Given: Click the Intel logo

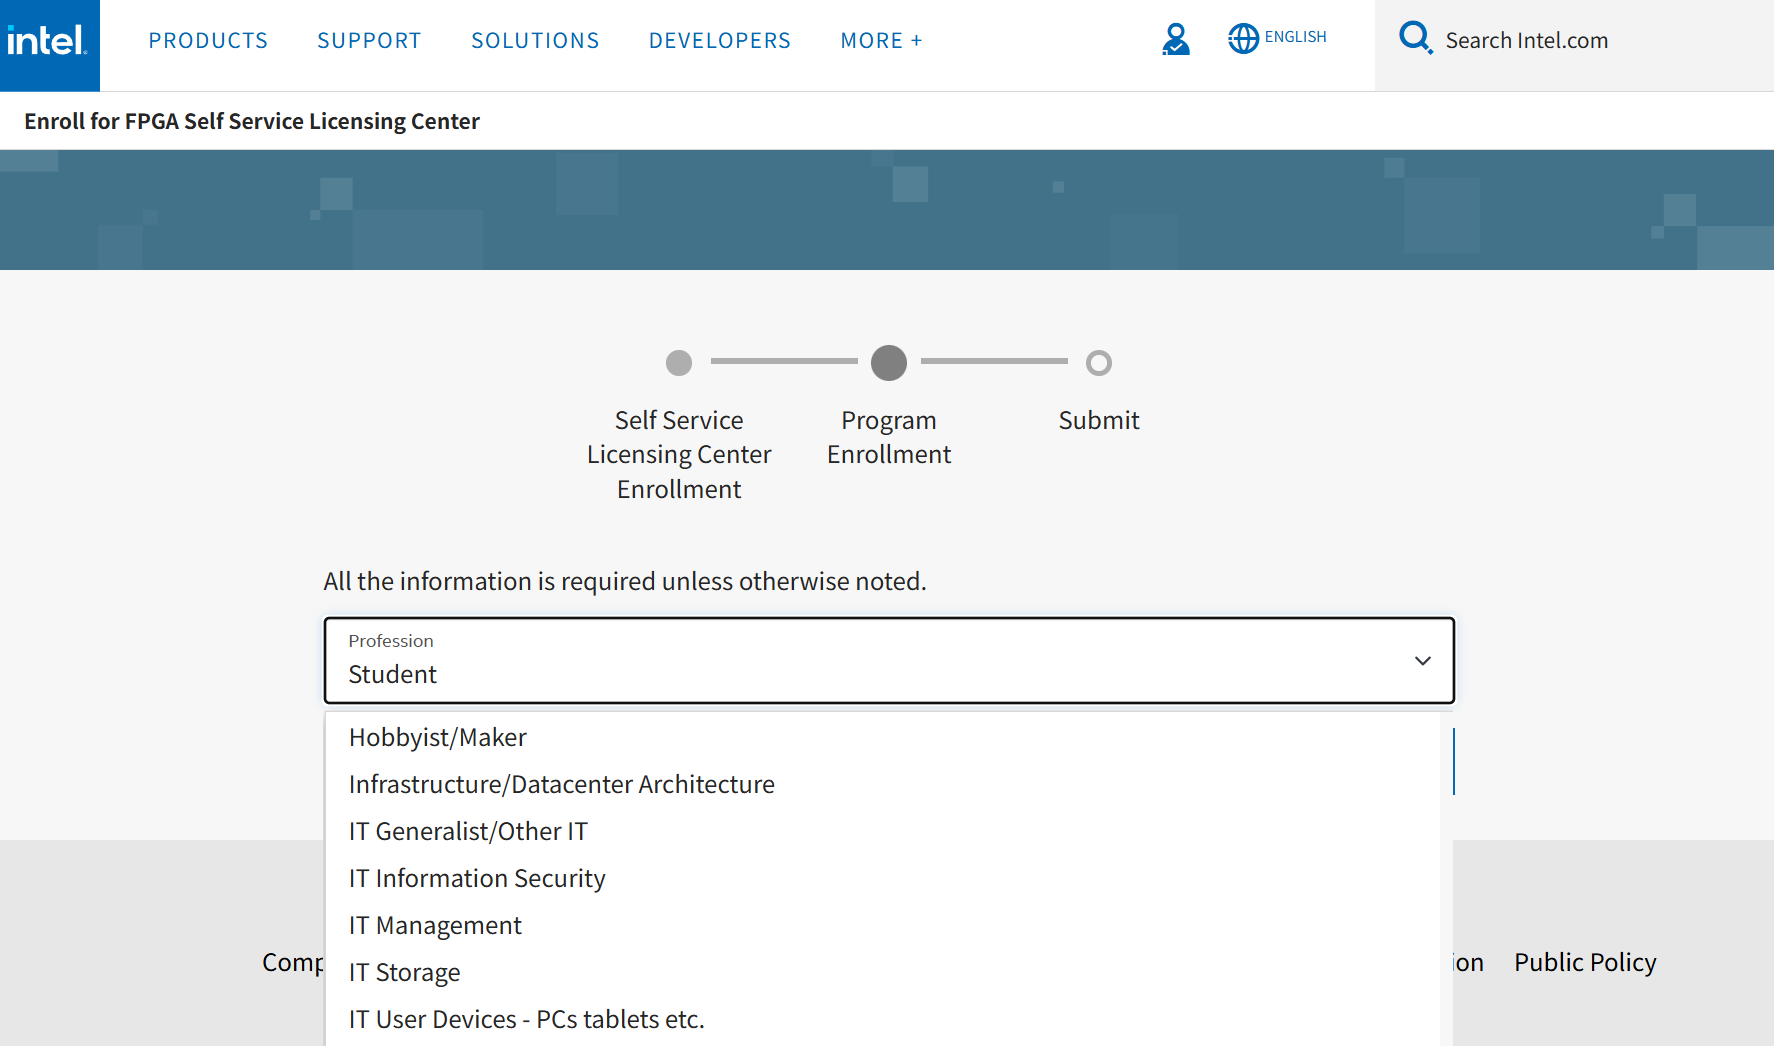Looking at the screenshot, I should (48, 42).
